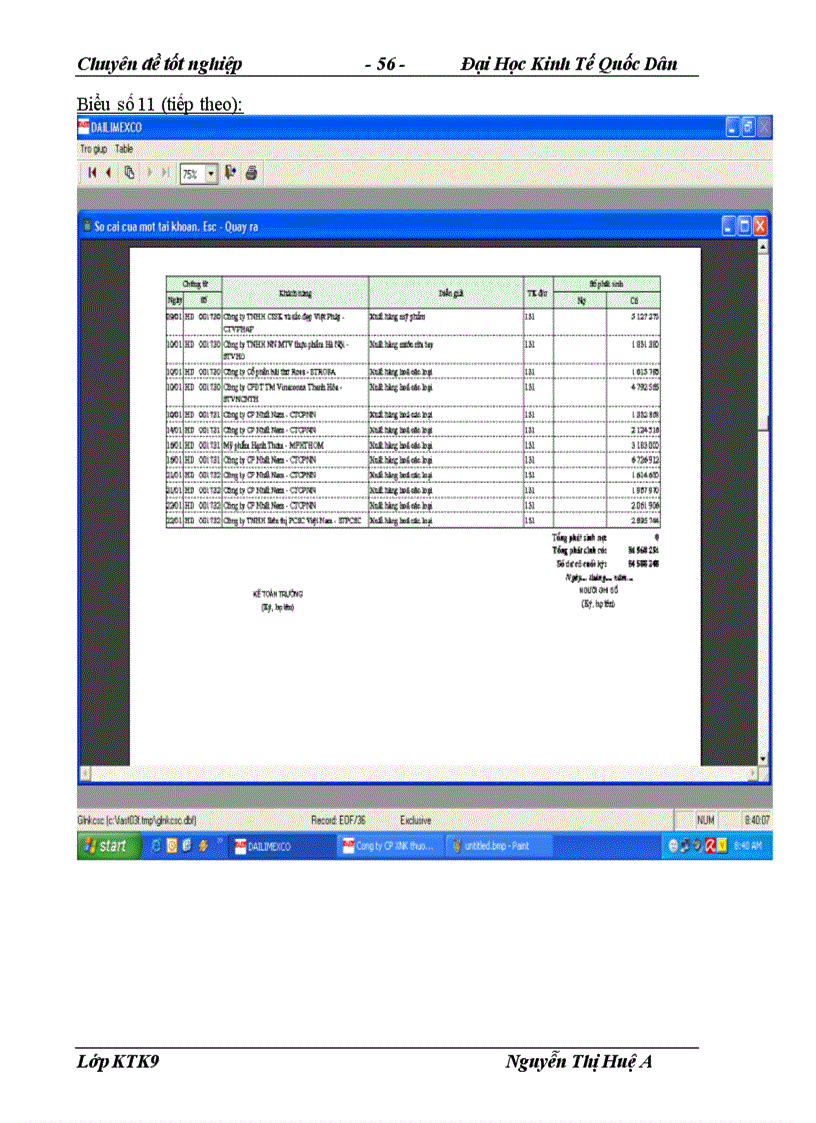Open the Table menu

click(124, 148)
